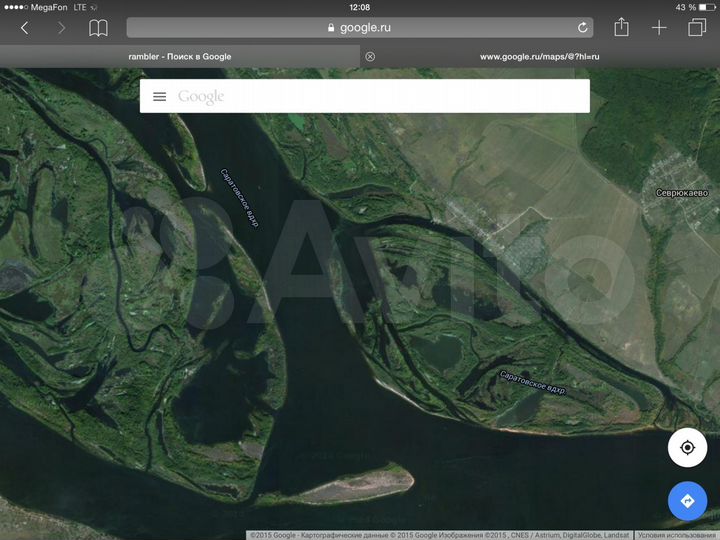The height and width of the screenshot is (540, 720).
Task: Center map on my location button
Action: [x=687, y=447]
